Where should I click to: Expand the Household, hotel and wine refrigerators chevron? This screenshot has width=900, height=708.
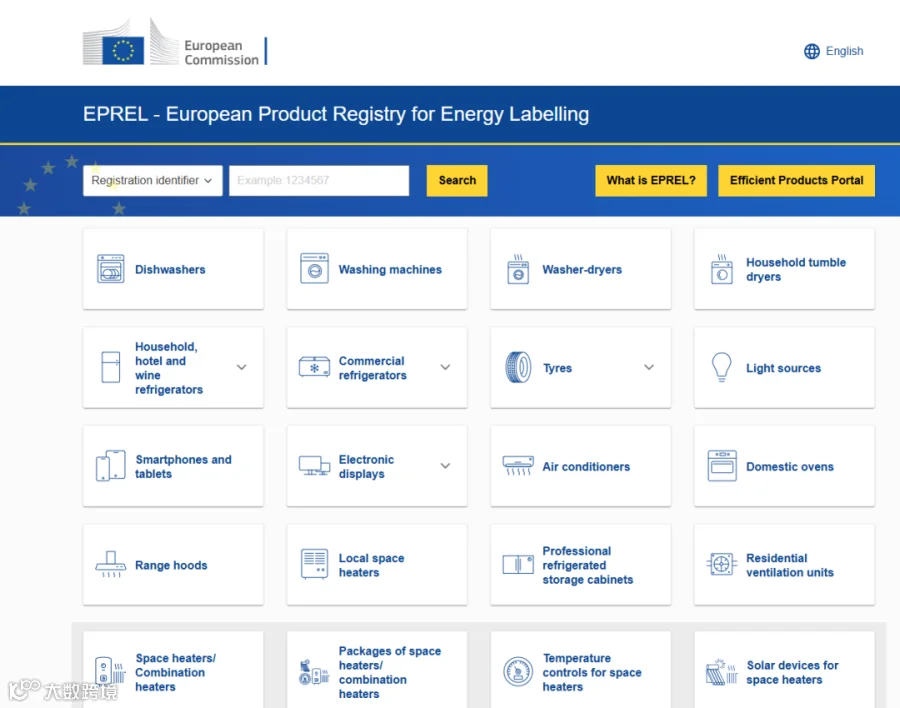click(242, 367)
